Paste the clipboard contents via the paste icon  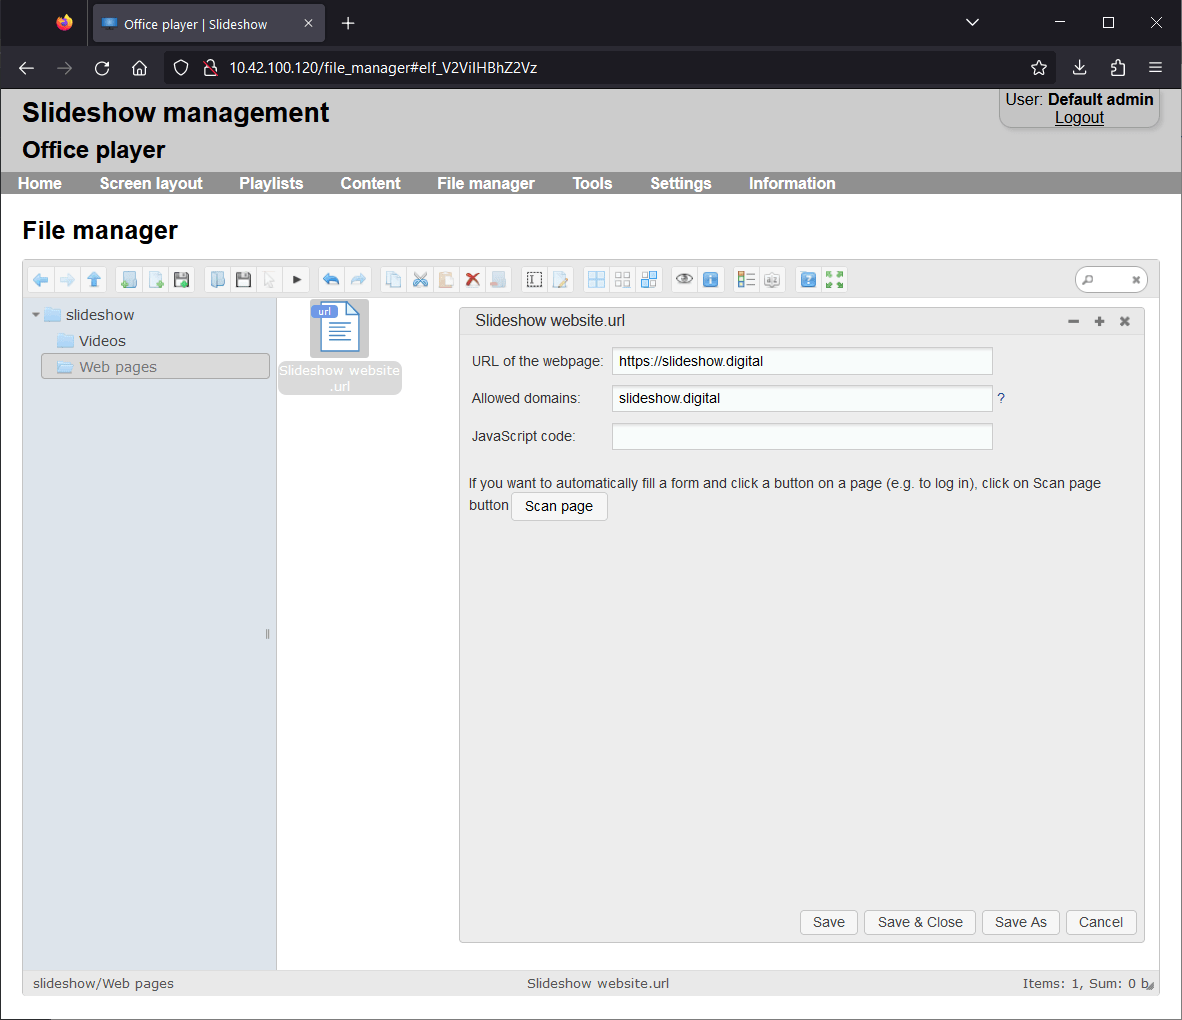446,279
